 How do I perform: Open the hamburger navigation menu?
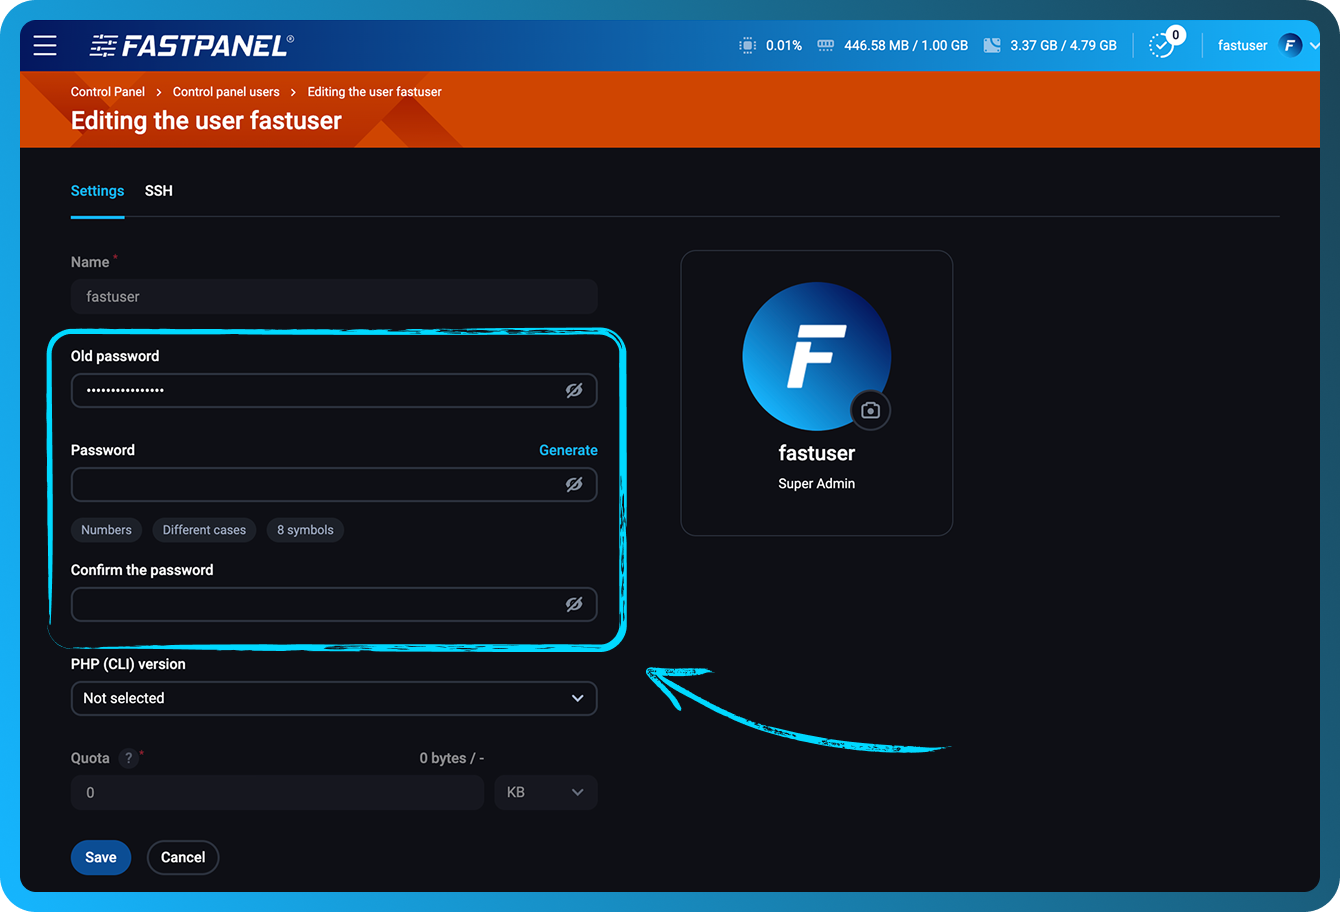click(x=44, y=45)
